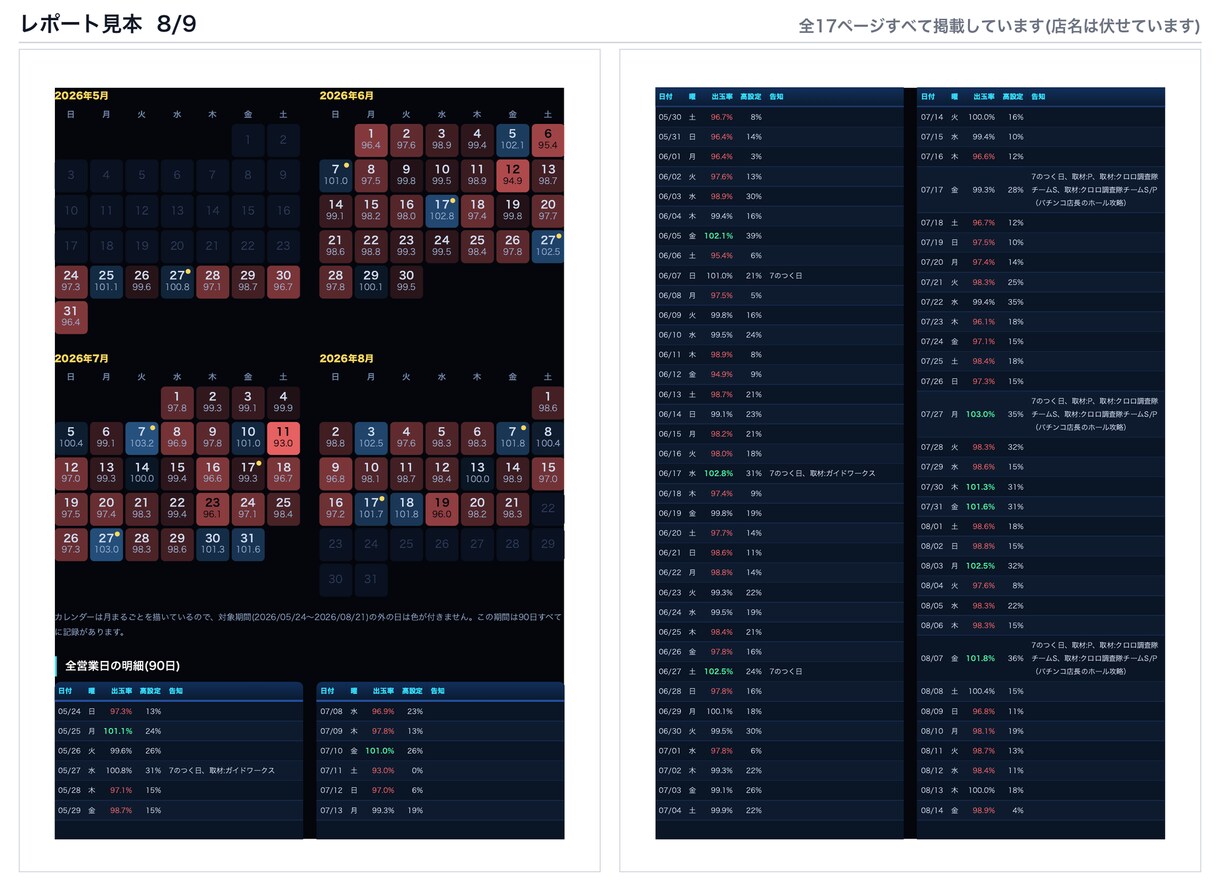This screenshot has height=891, width=1220.
Task: Click the "レポート見本 8/9" heading
Action: 108,25
